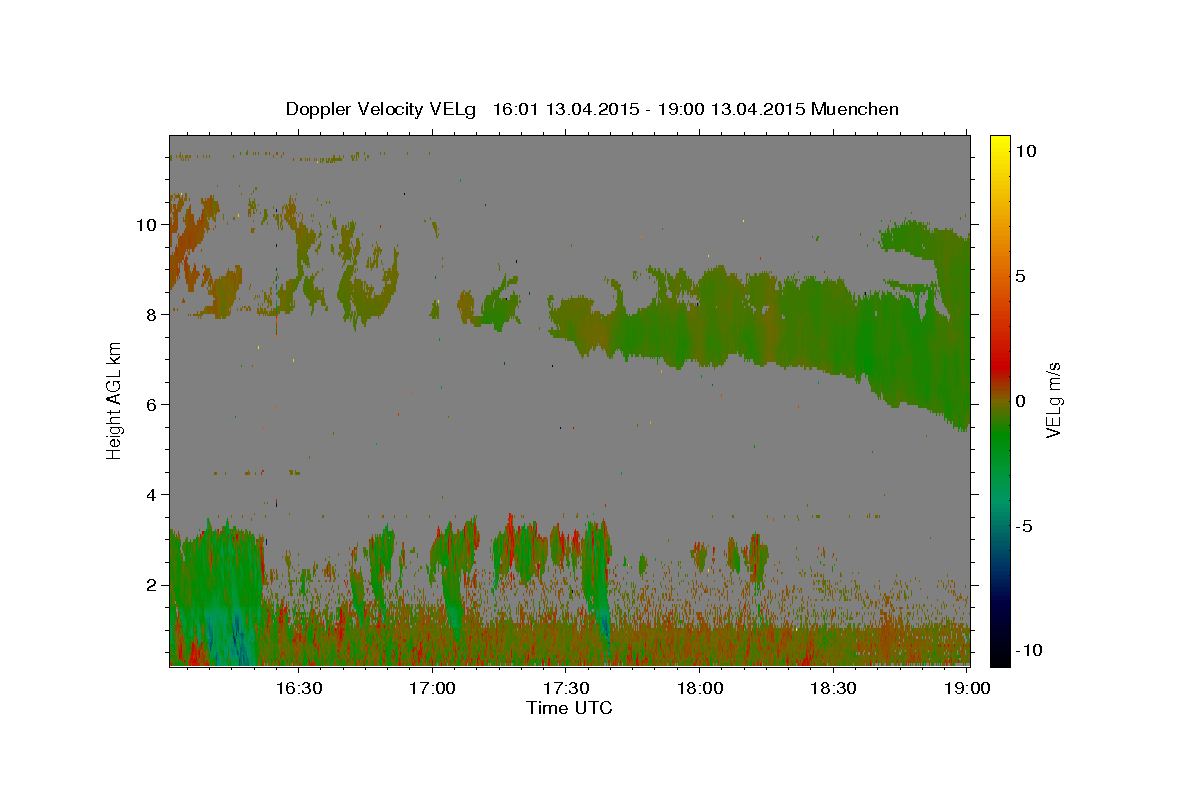Click the height tick label 4
1200x800 pixels.
(x=152, y=495)
